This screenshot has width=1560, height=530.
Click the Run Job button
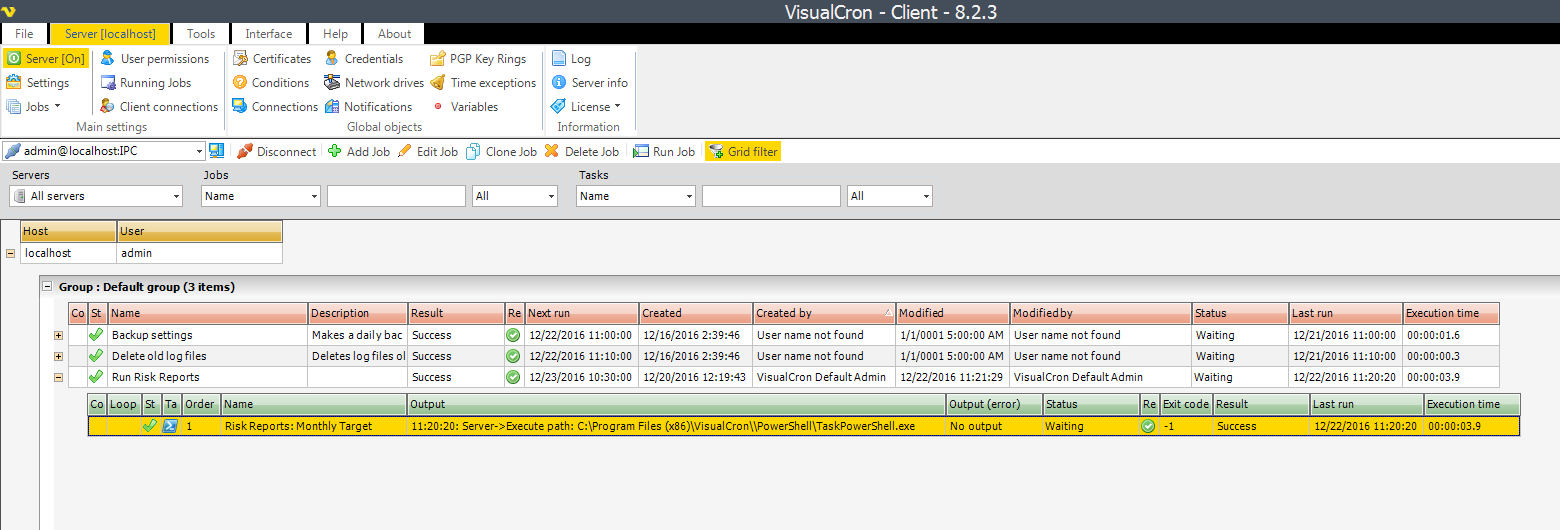pos(664,152)
